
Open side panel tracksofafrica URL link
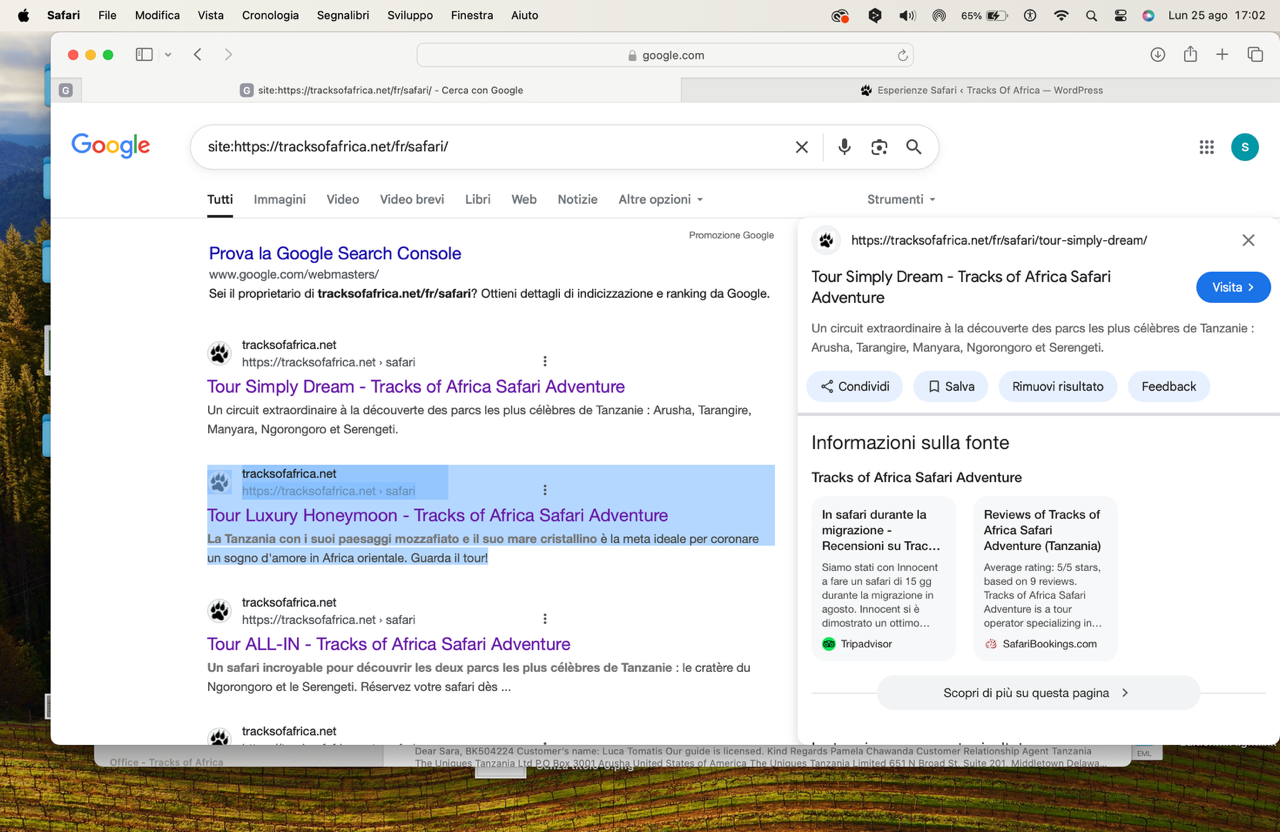tap(999, 240)
